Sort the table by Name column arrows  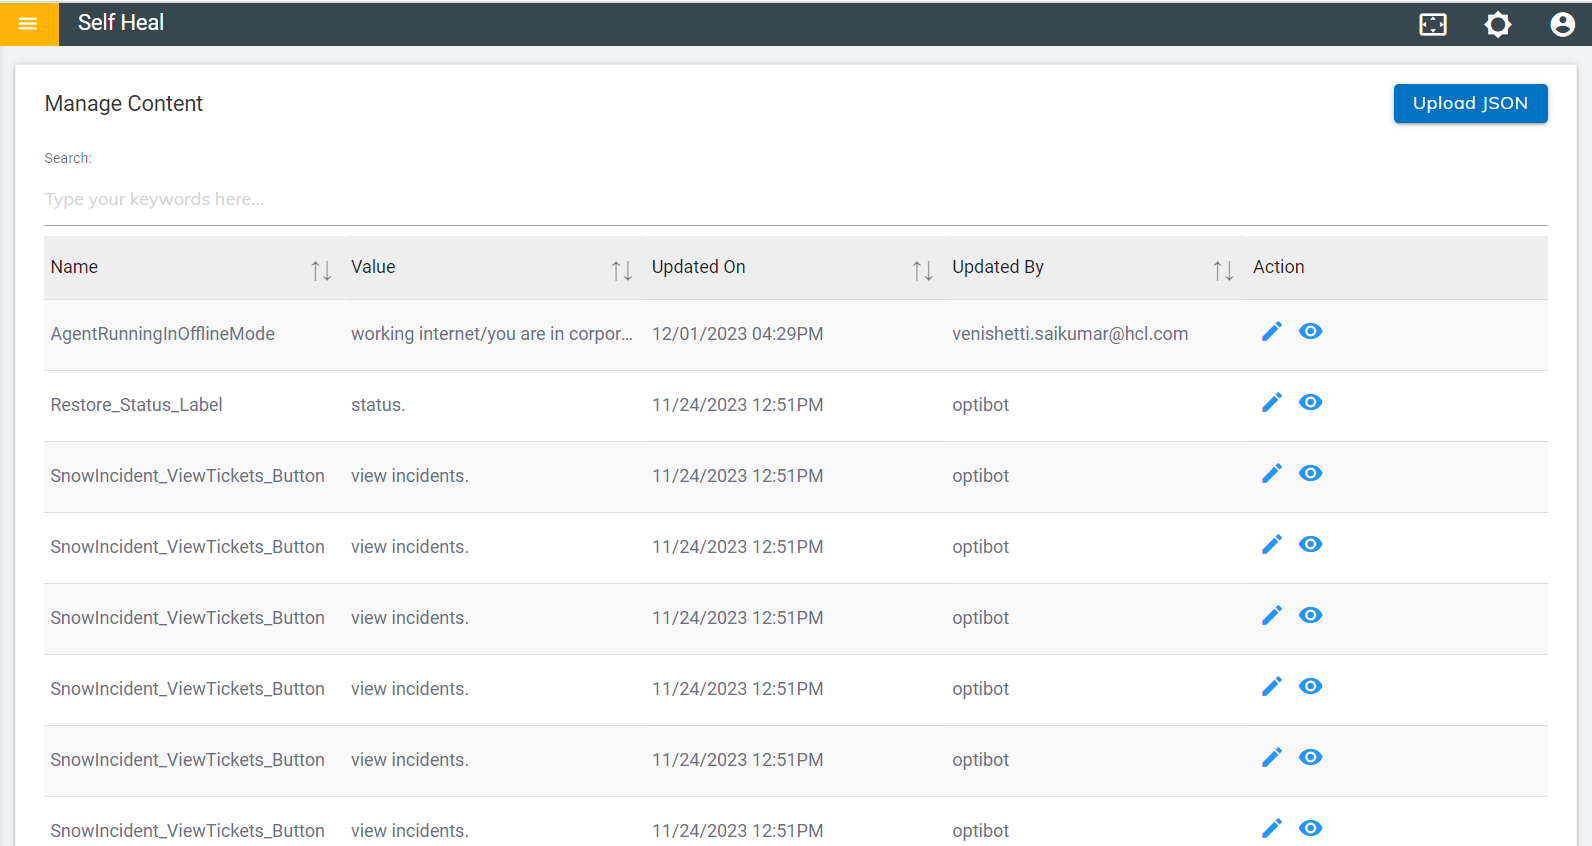coord(321,270)
